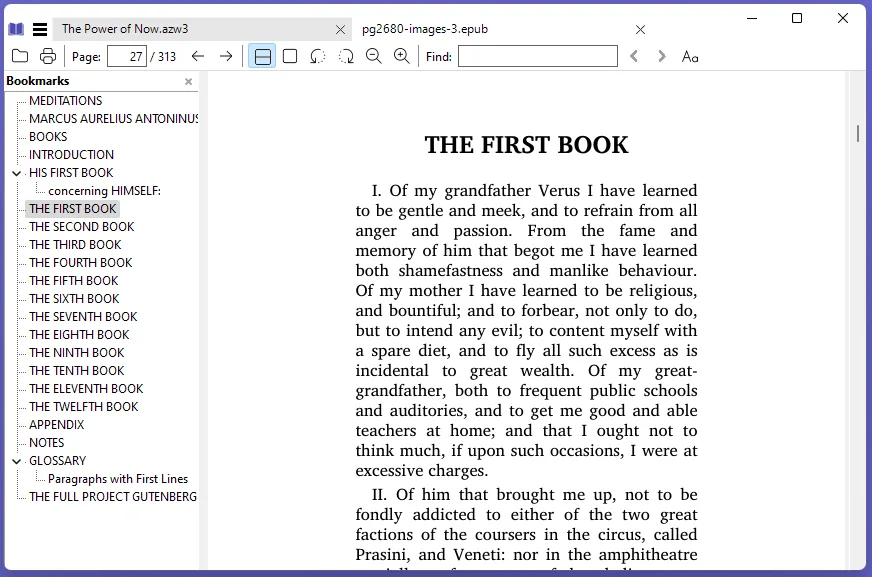The width and height of the screenshot is (872, 577).
Task: Go to THE SIXTH BOOK
Action: pos(74,299)
